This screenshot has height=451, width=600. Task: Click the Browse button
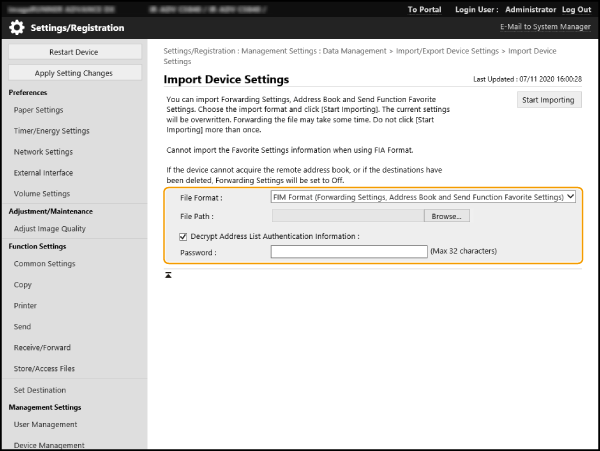446,216
